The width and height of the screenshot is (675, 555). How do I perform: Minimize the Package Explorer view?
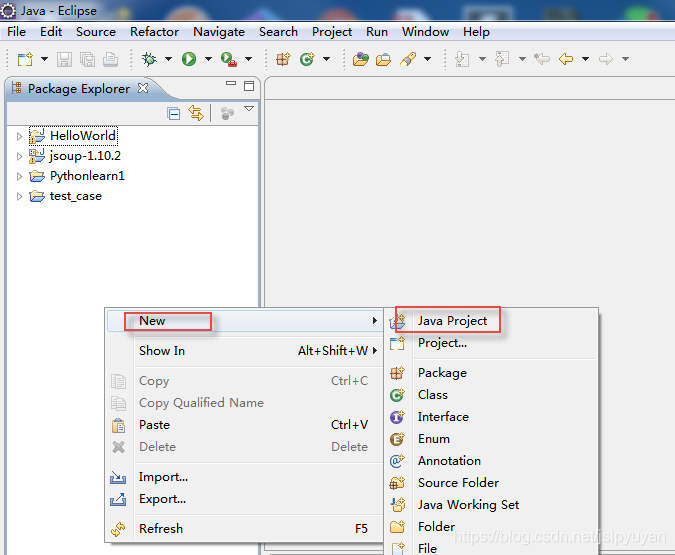[x=231, y=84]
